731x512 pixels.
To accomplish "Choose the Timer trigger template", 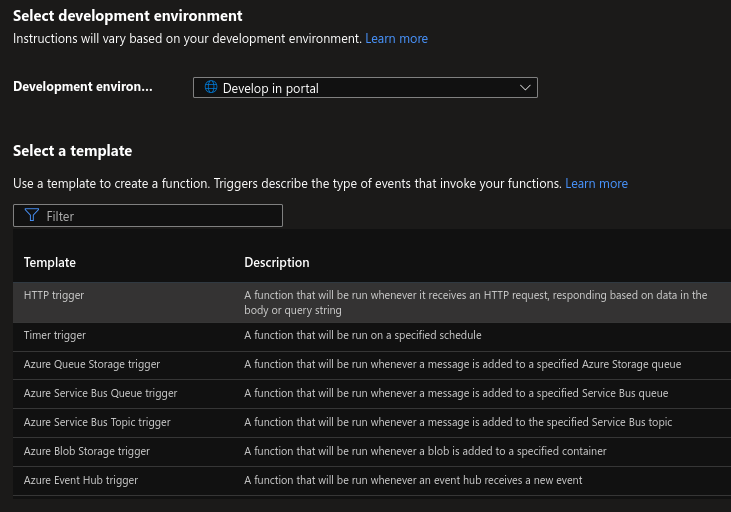I will 55,335.
